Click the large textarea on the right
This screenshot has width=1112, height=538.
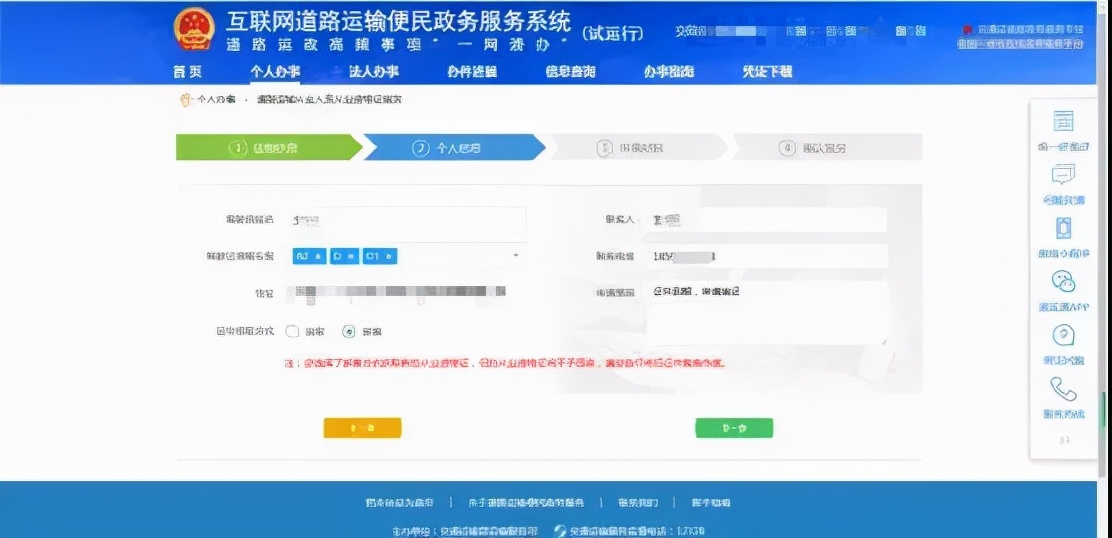coord(766,313)
